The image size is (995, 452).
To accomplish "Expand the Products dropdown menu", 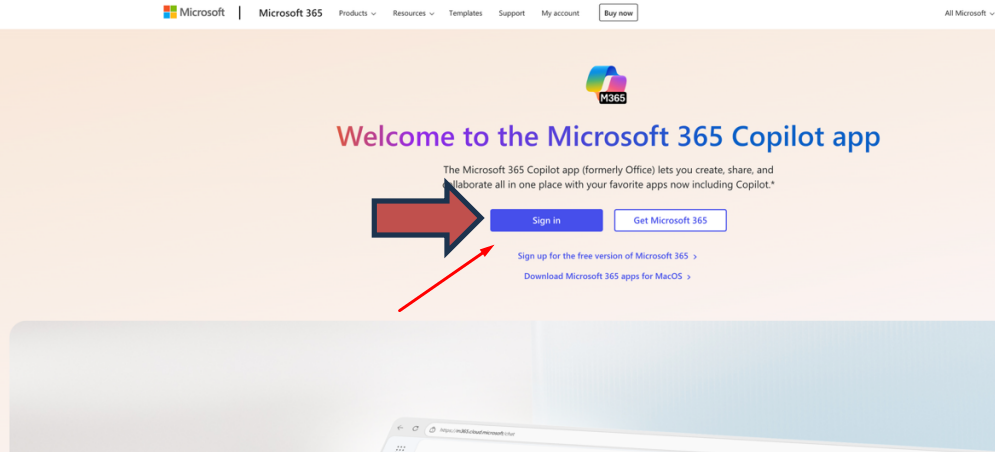I will 357,13.
